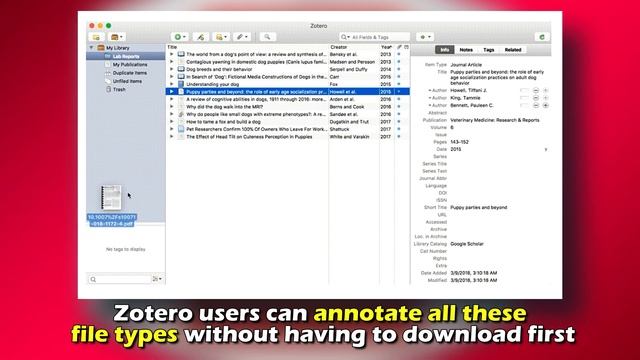
Task: Open the green New Item menu
Action: pos(180,37)
